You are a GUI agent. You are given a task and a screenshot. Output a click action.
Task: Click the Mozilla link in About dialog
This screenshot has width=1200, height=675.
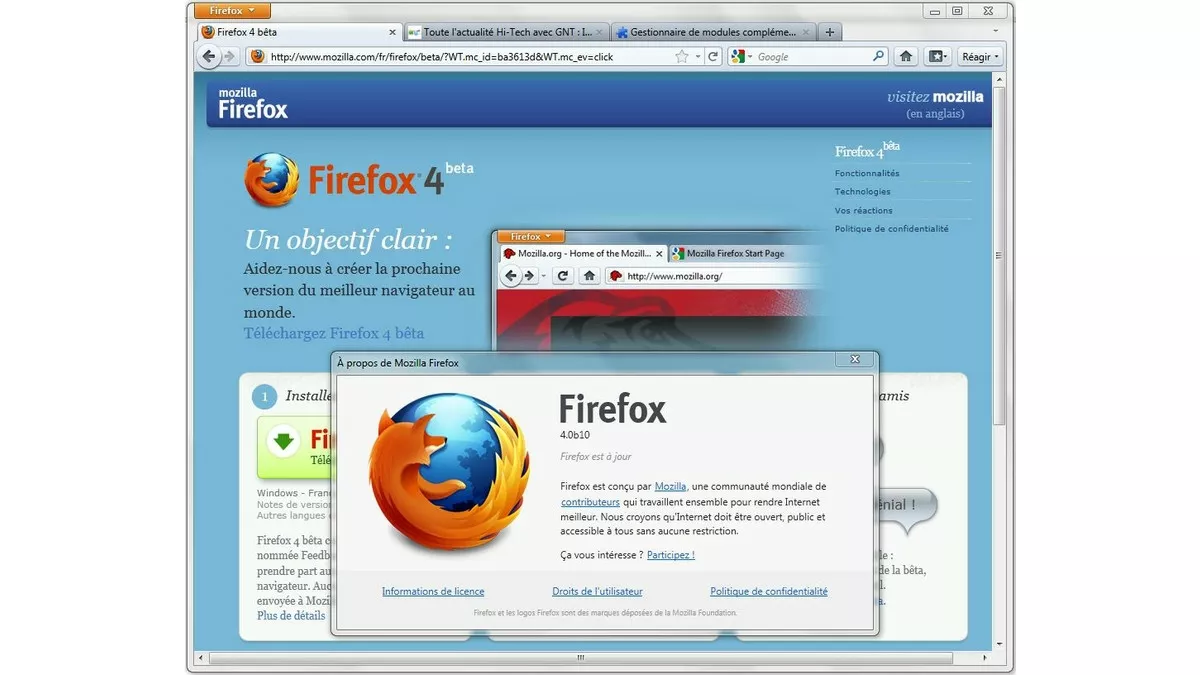(x=670, y=486)
